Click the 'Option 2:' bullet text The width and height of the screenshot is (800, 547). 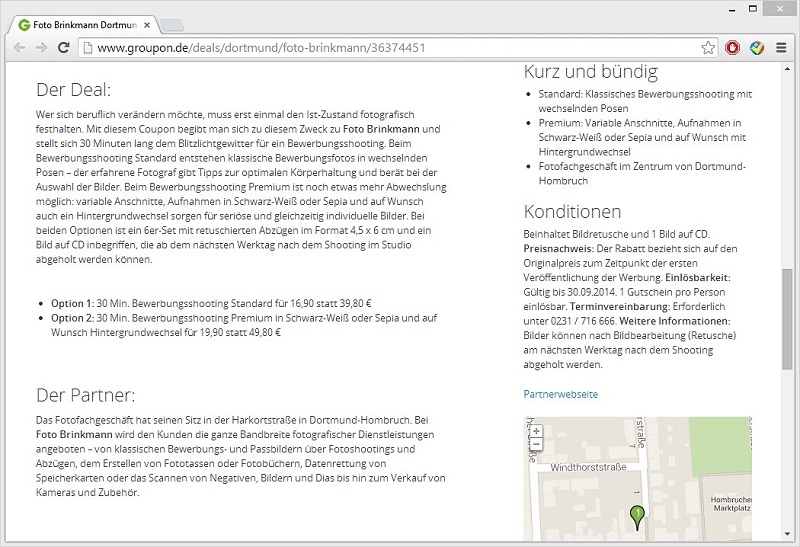tap(72, 318)
